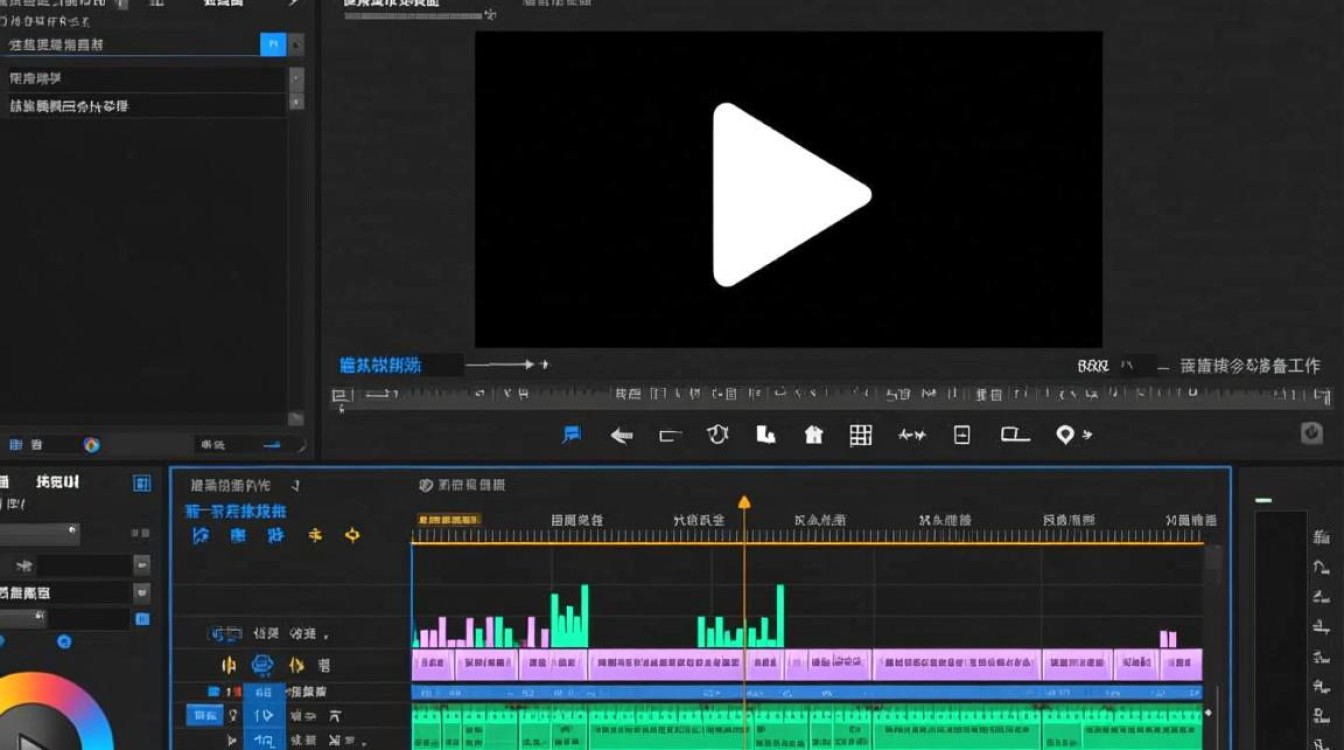This screenshot has width=1344, height=750.
Task: Click the grey round button beside the transport bar
Action: click(x=1312, y=433)
